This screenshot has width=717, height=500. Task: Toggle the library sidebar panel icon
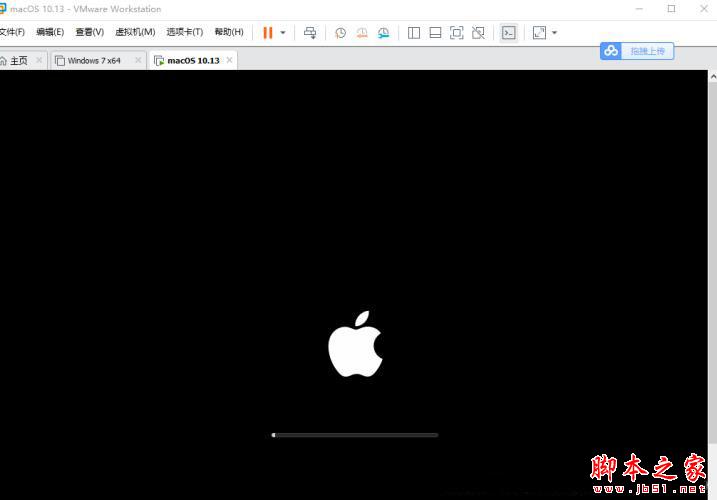(x=414, y=32)
